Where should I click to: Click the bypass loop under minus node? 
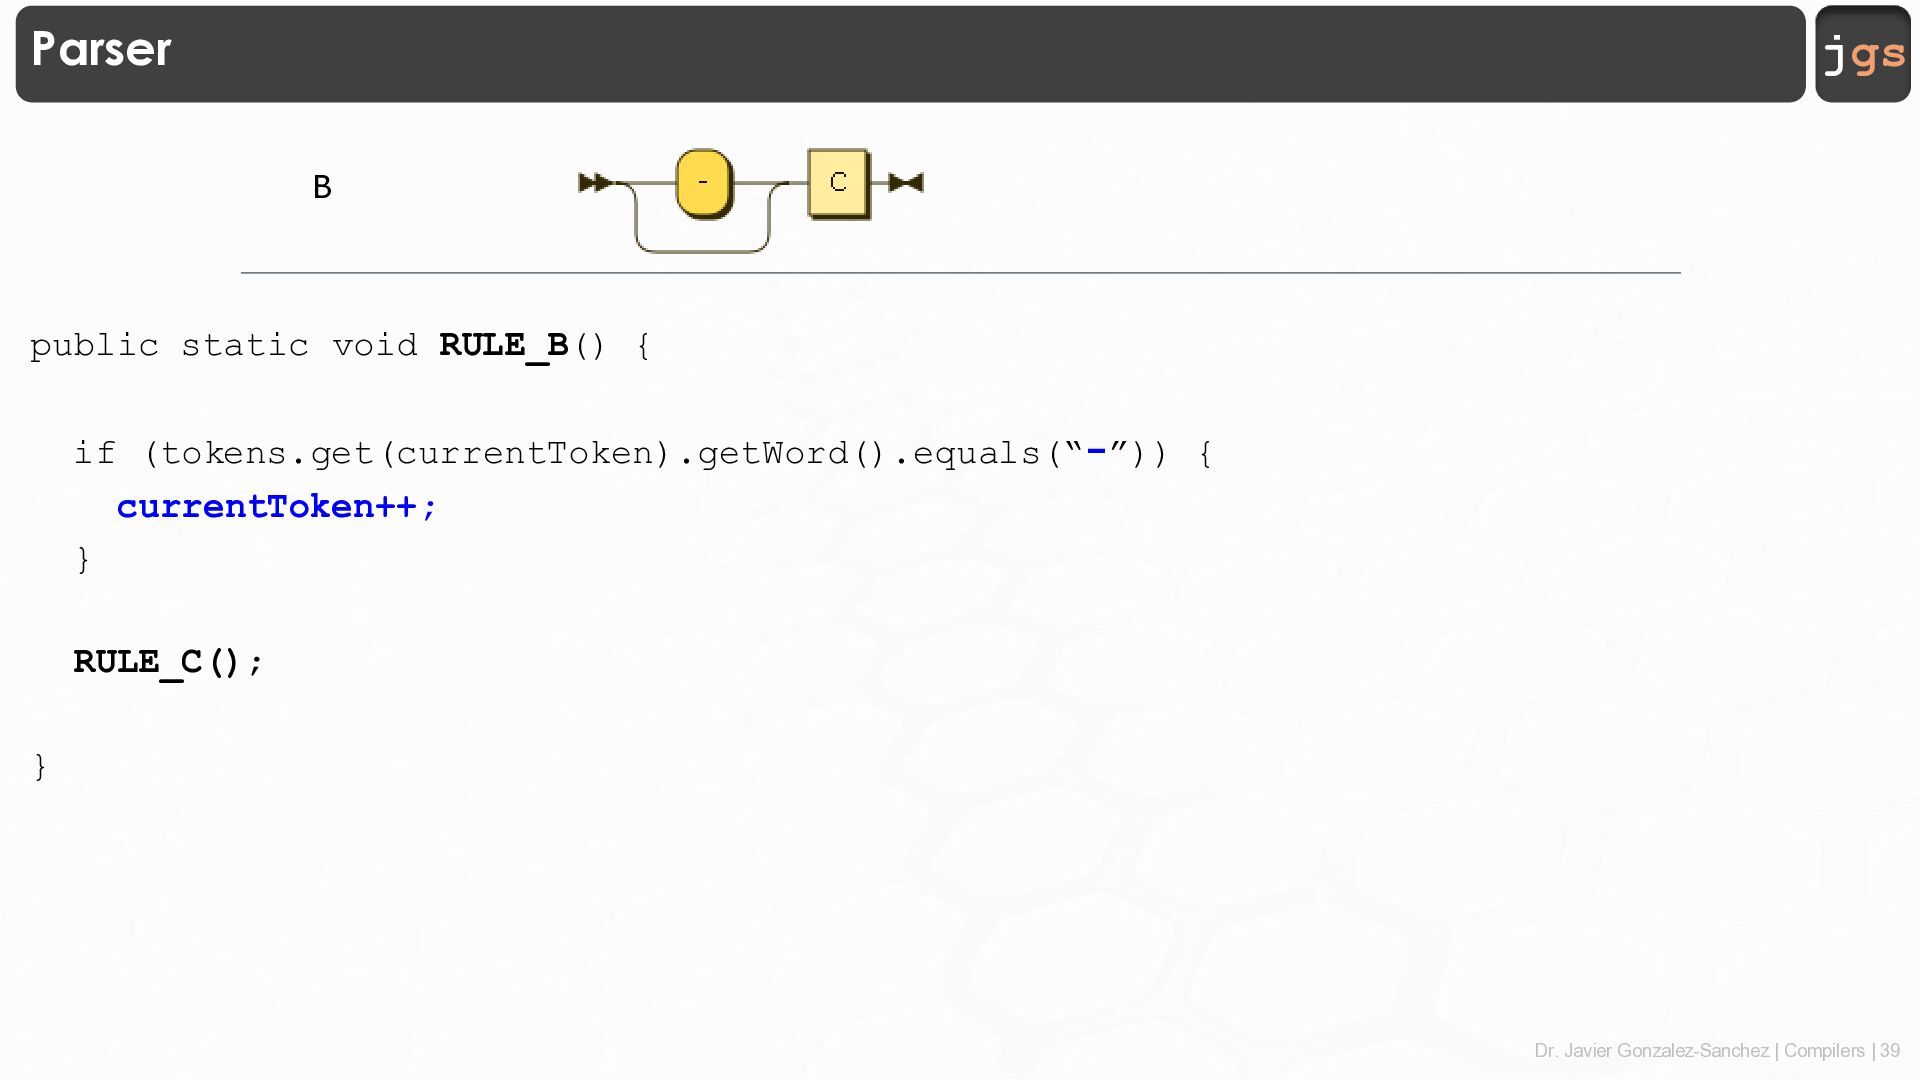pyautogui.click(x=702, y=249)
